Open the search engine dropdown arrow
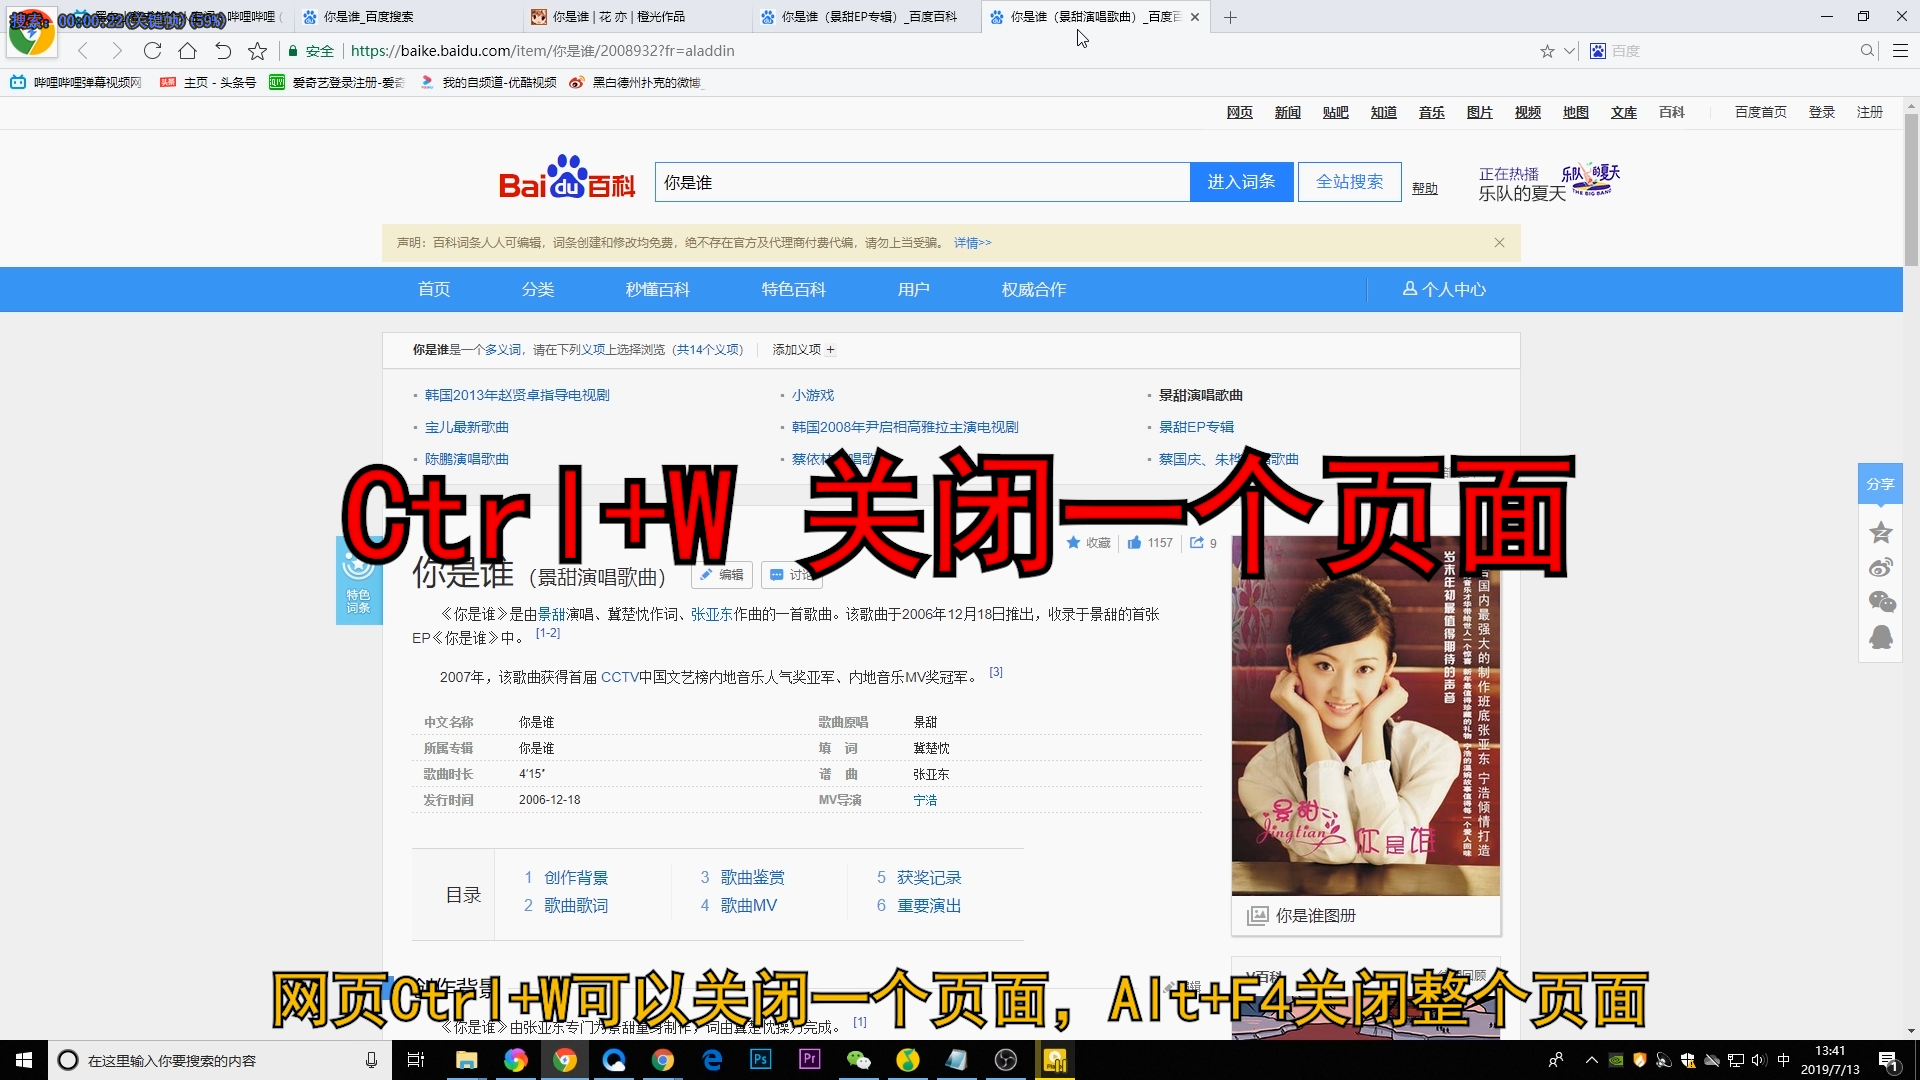The image size is (1920, 1080). pyautogui.click(x=1569, y=51)
